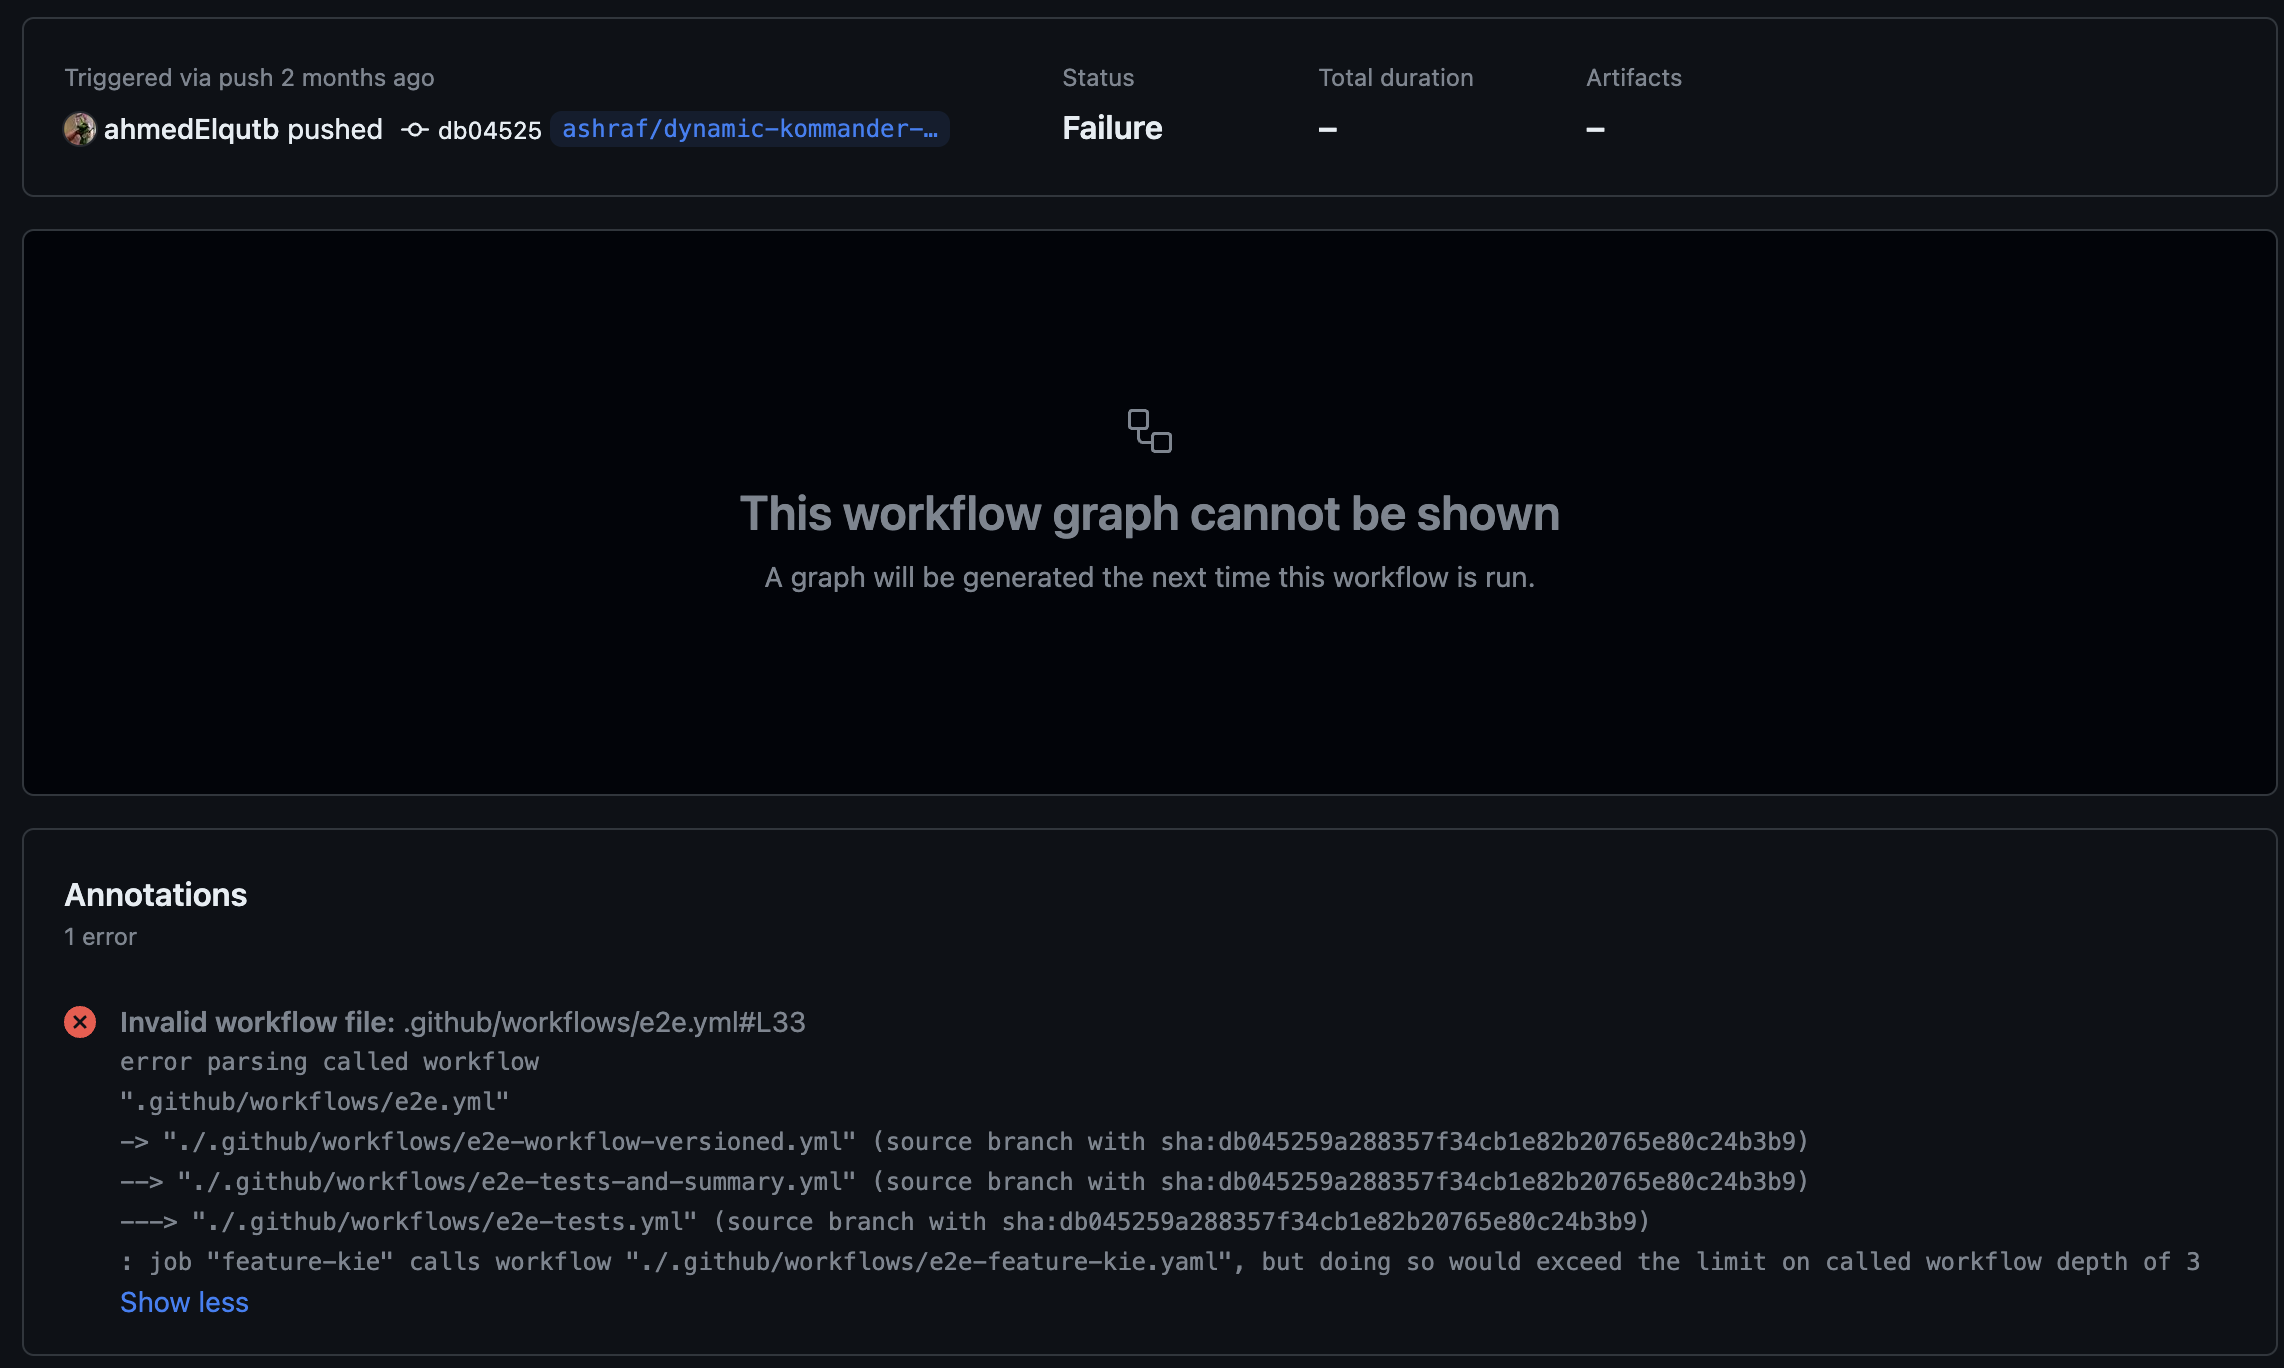Click the Status column header
Screen dimensions: 2284x1368
(1096, 77)
